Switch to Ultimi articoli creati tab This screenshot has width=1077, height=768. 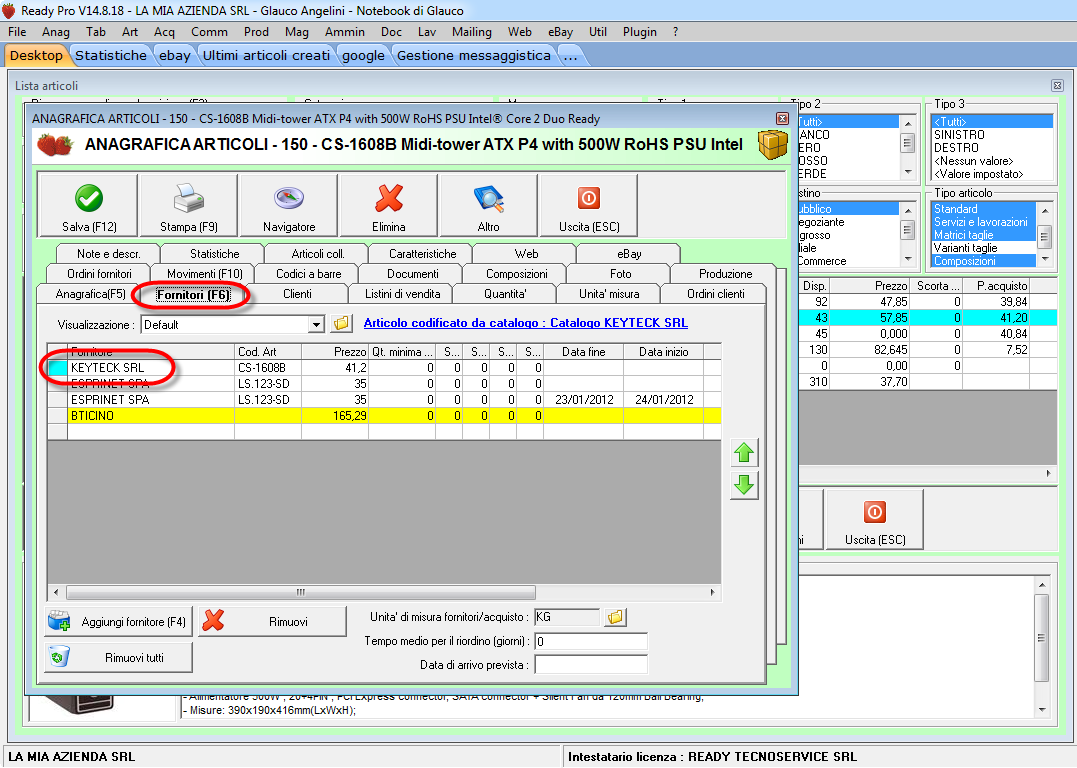[x=267, y=56]
